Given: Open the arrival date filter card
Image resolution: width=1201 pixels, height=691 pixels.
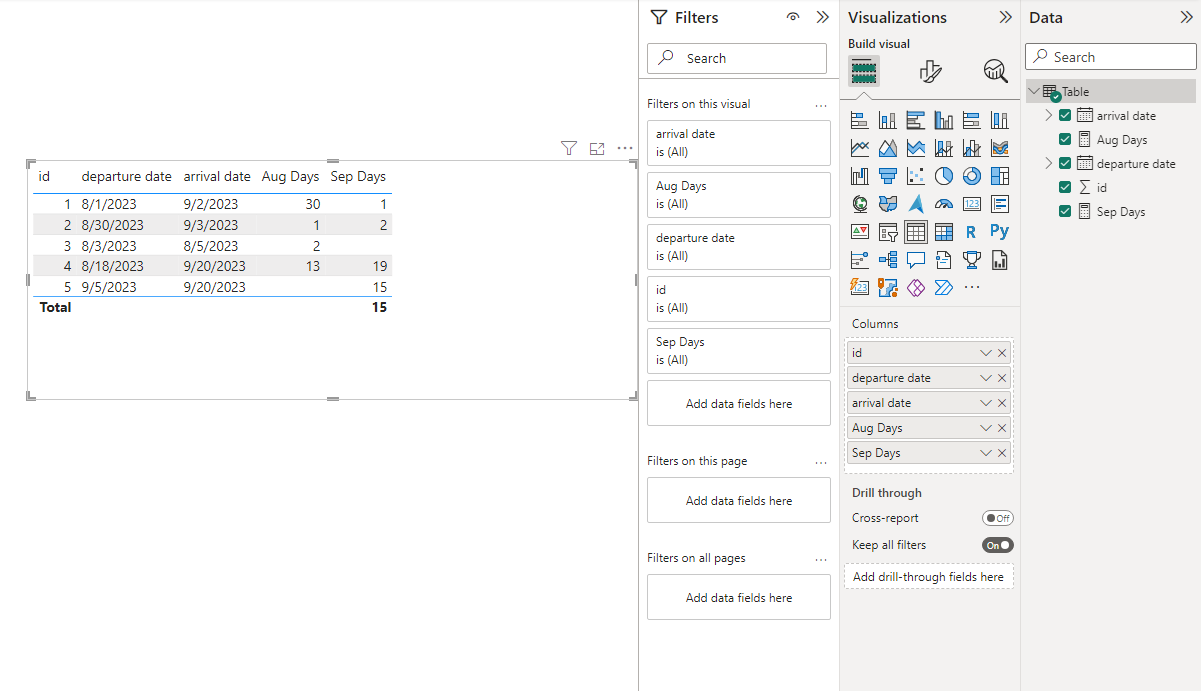Looking at the screenshot, I should [739, 143].
